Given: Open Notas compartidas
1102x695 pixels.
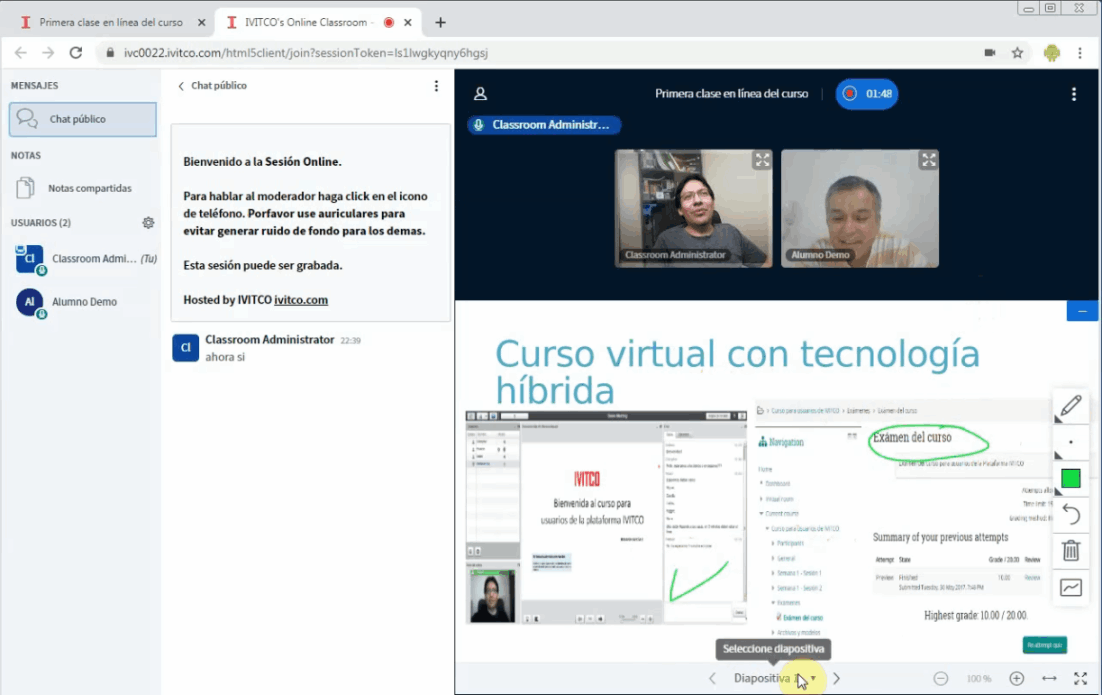Looking at the screenshot, I should [89, 188].
